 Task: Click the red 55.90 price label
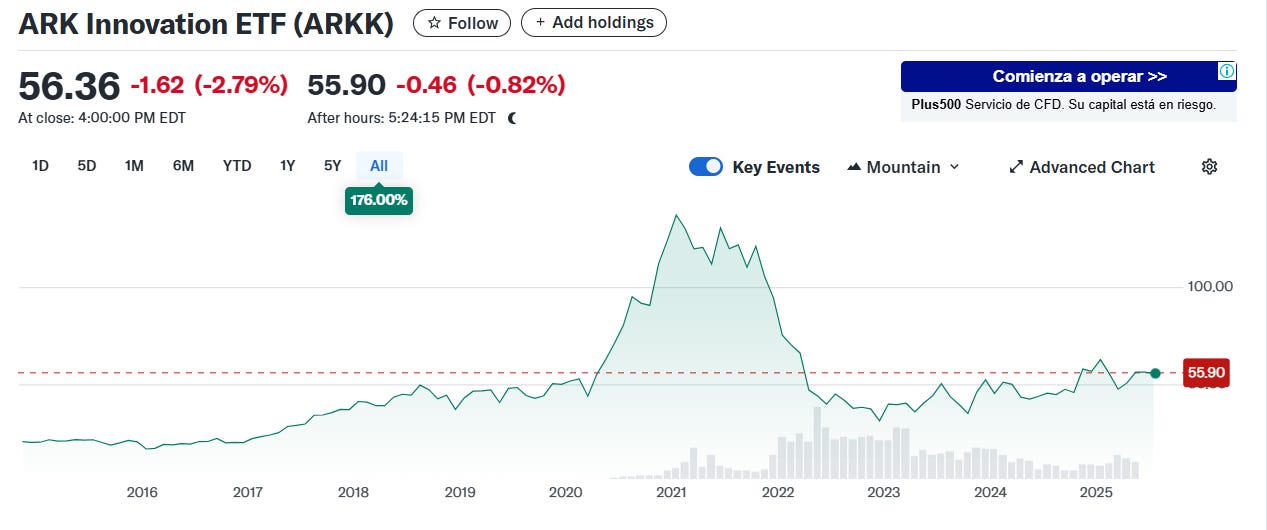point(1205,373)
